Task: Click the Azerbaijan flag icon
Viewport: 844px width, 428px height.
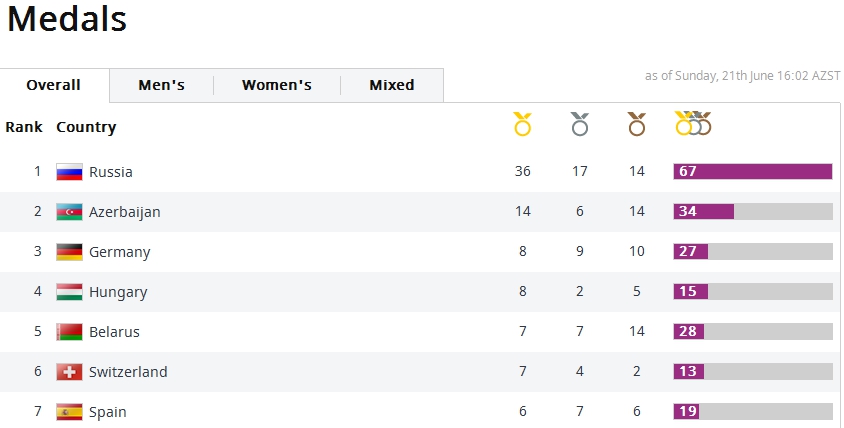Action: pos(69,212)
